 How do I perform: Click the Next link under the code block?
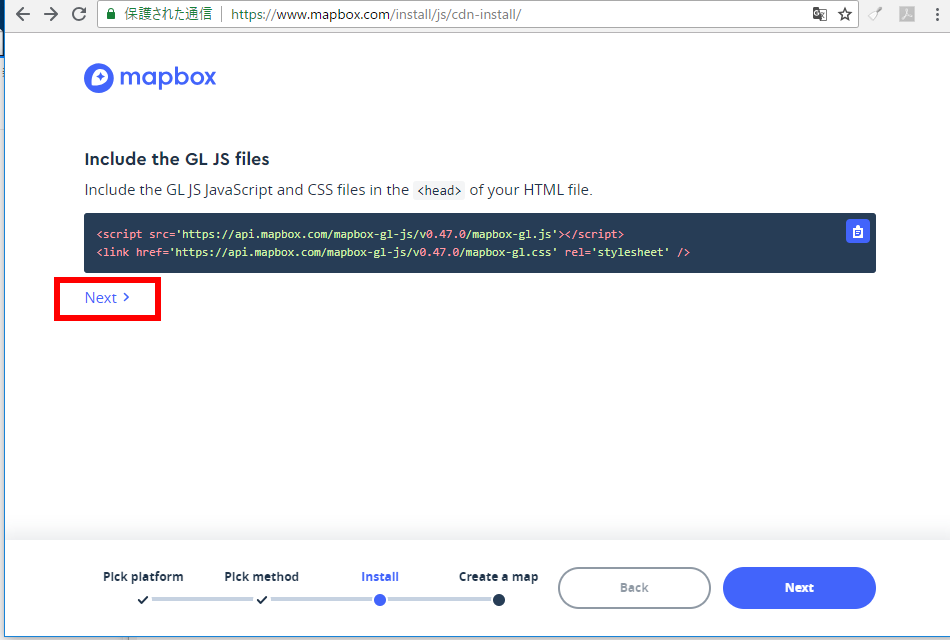click(x=107, y=298)
